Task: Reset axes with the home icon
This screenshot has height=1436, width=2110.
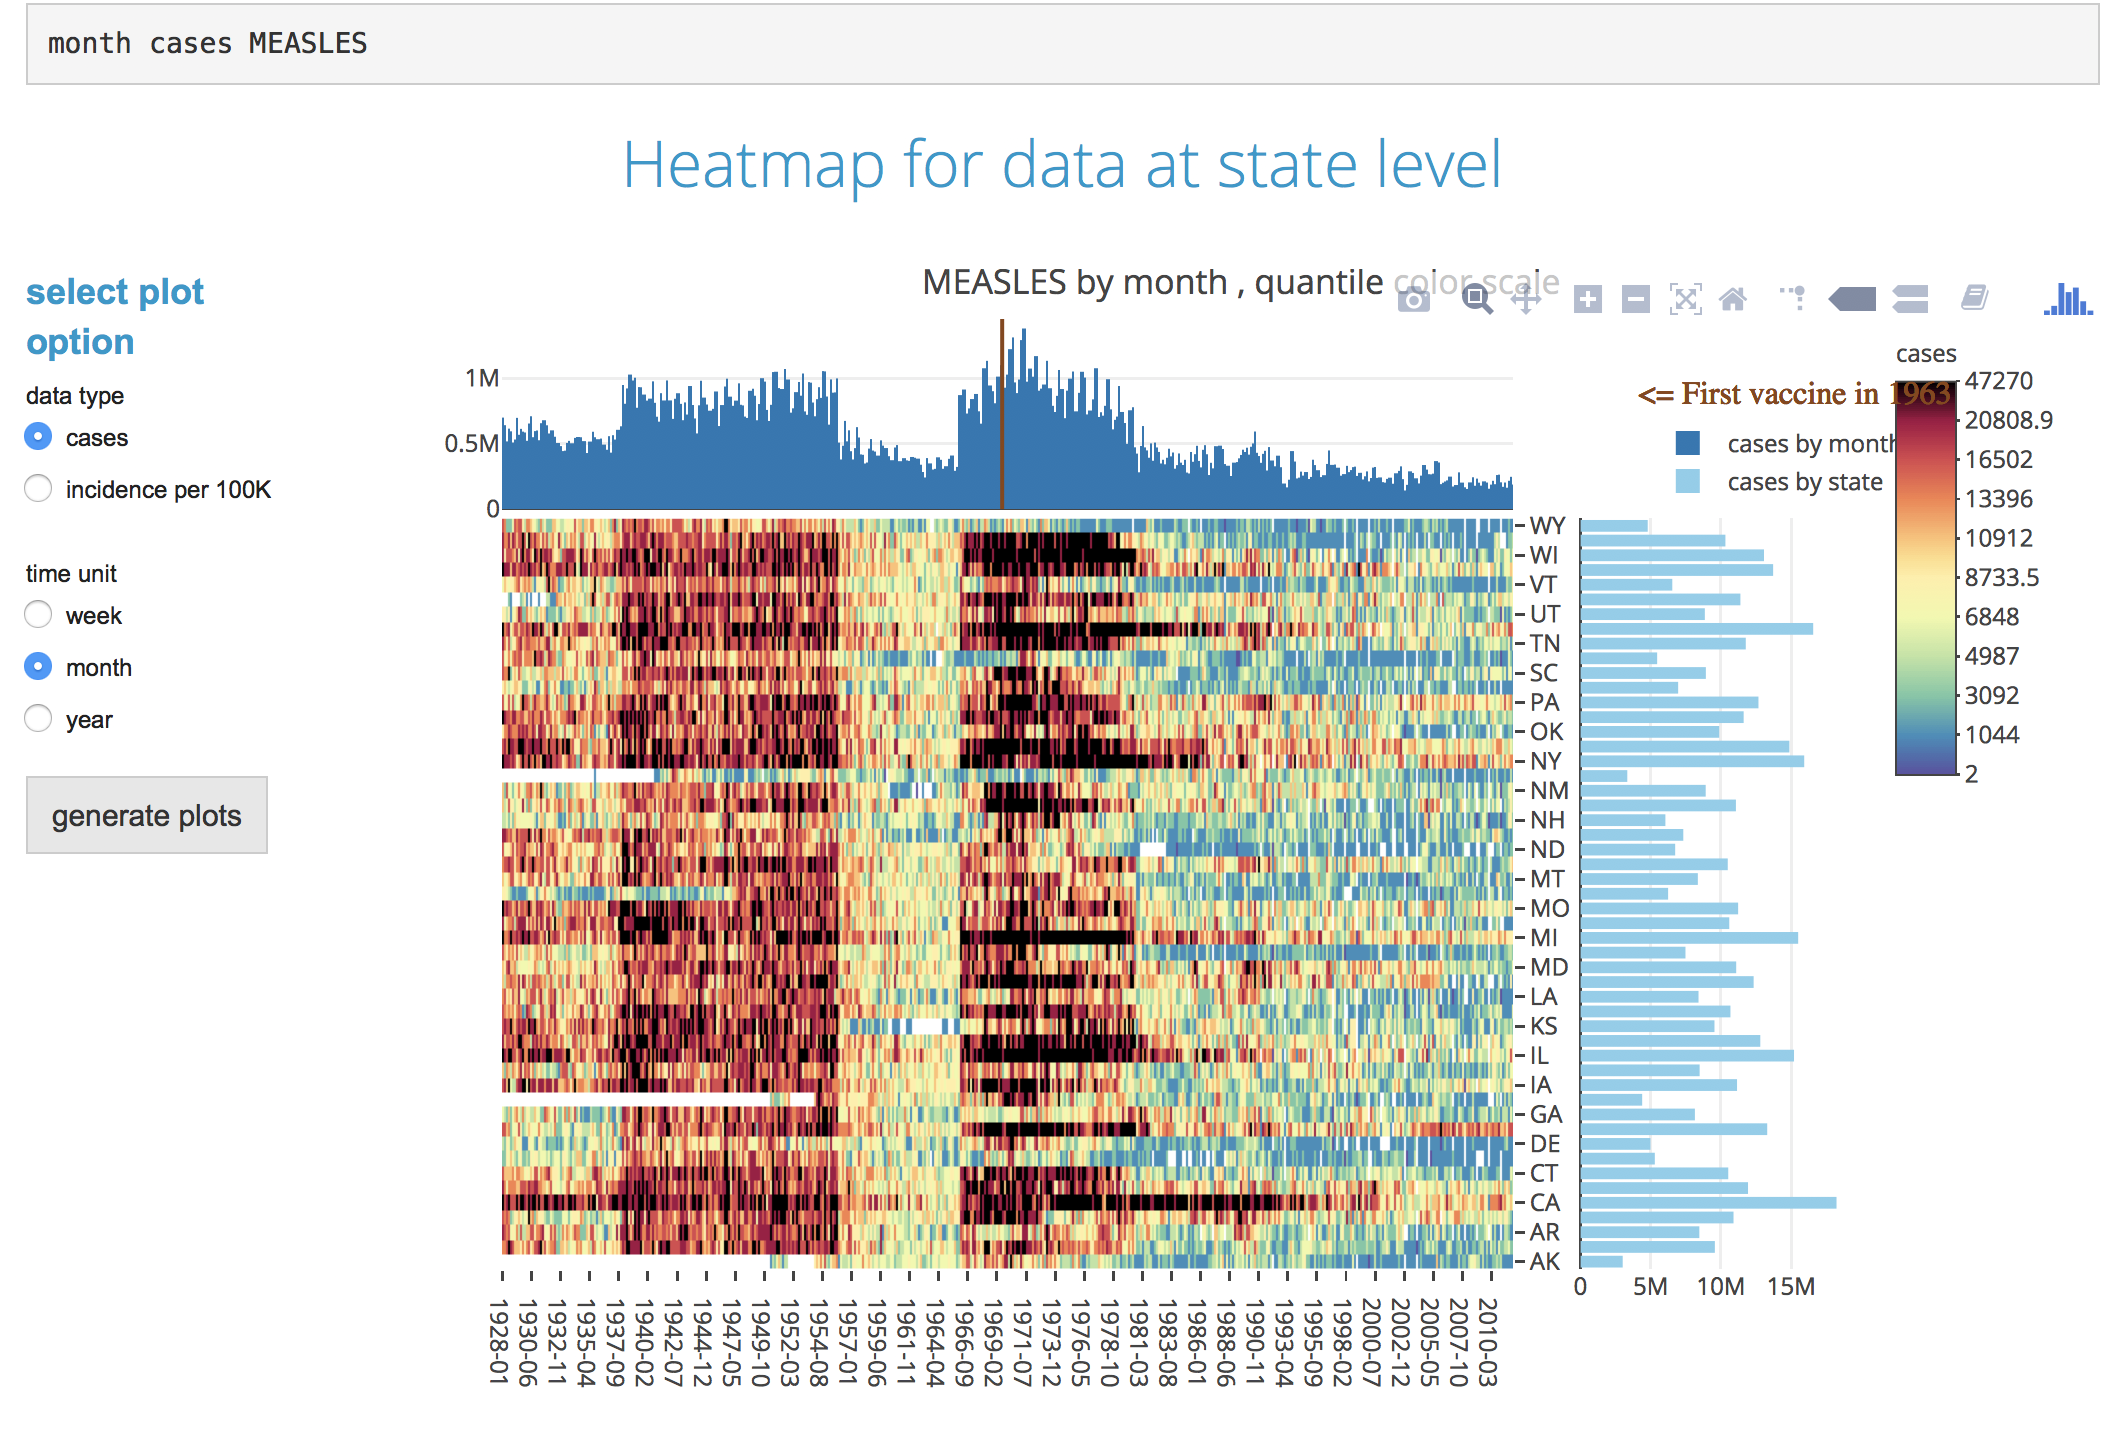Action: tap(1733, 299)
